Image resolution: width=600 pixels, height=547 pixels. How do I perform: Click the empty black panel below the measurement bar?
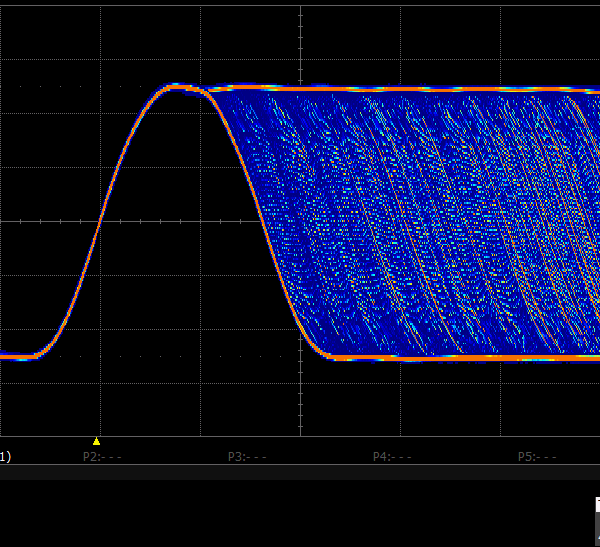(x=300, y=515)
